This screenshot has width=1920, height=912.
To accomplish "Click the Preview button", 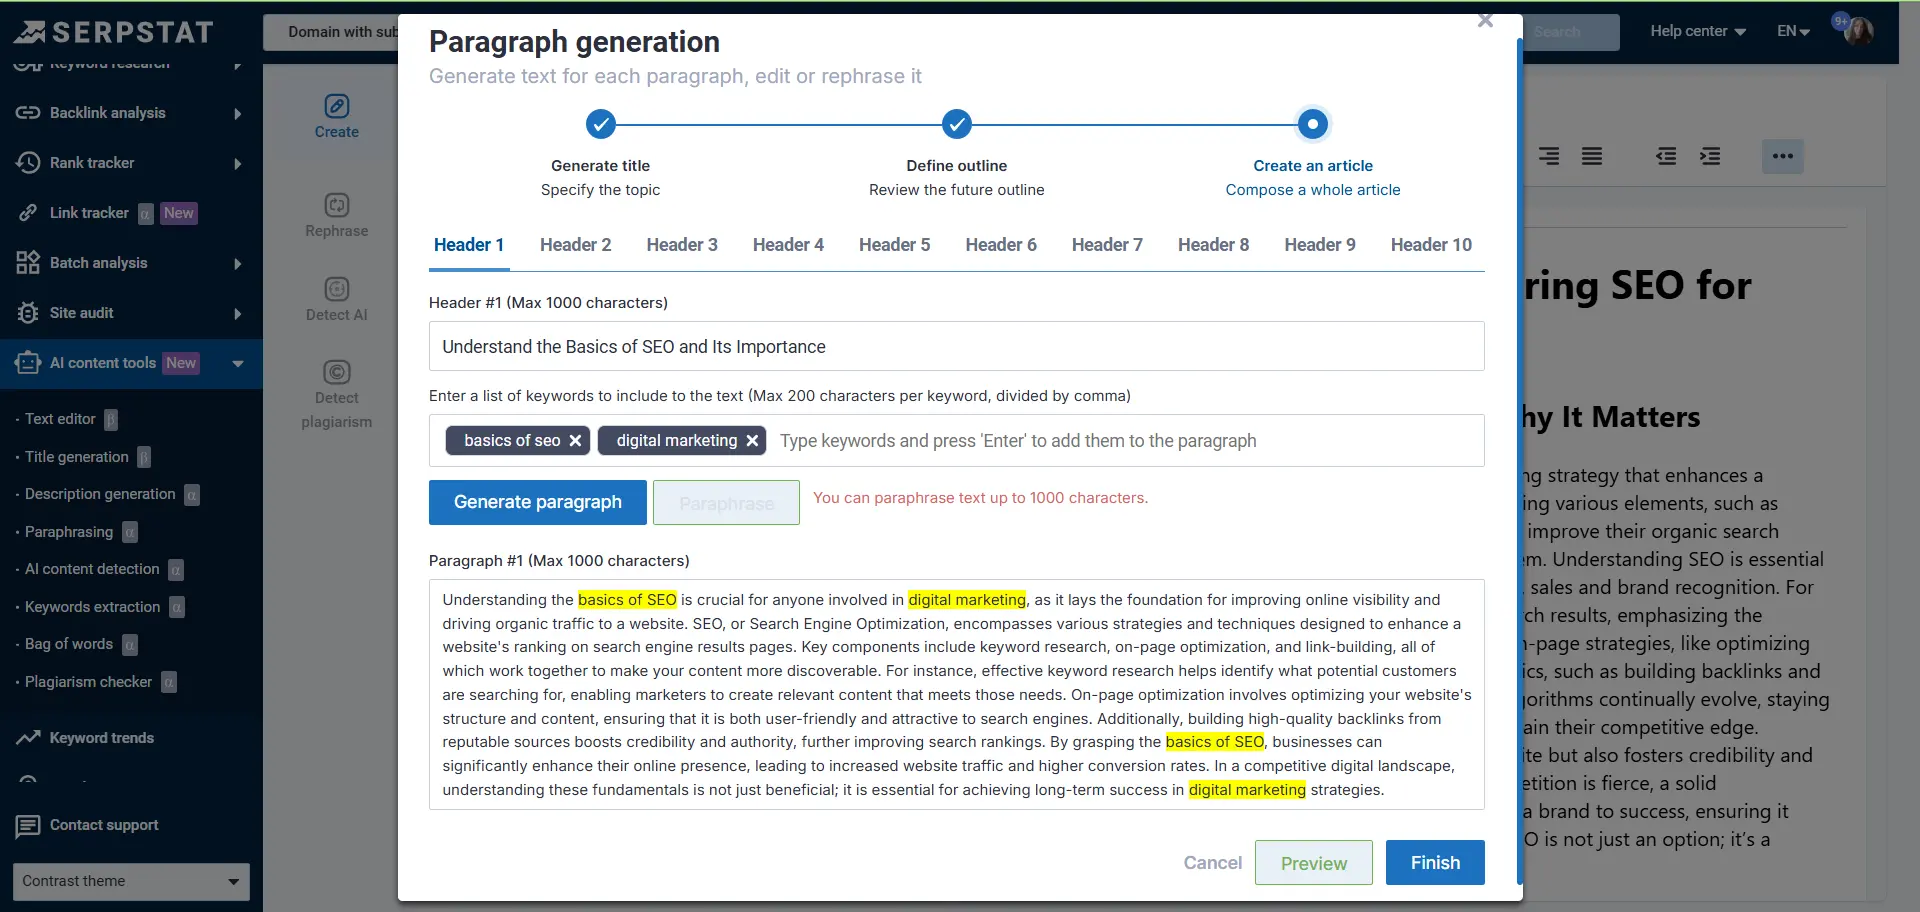I will pos(1313,862).
